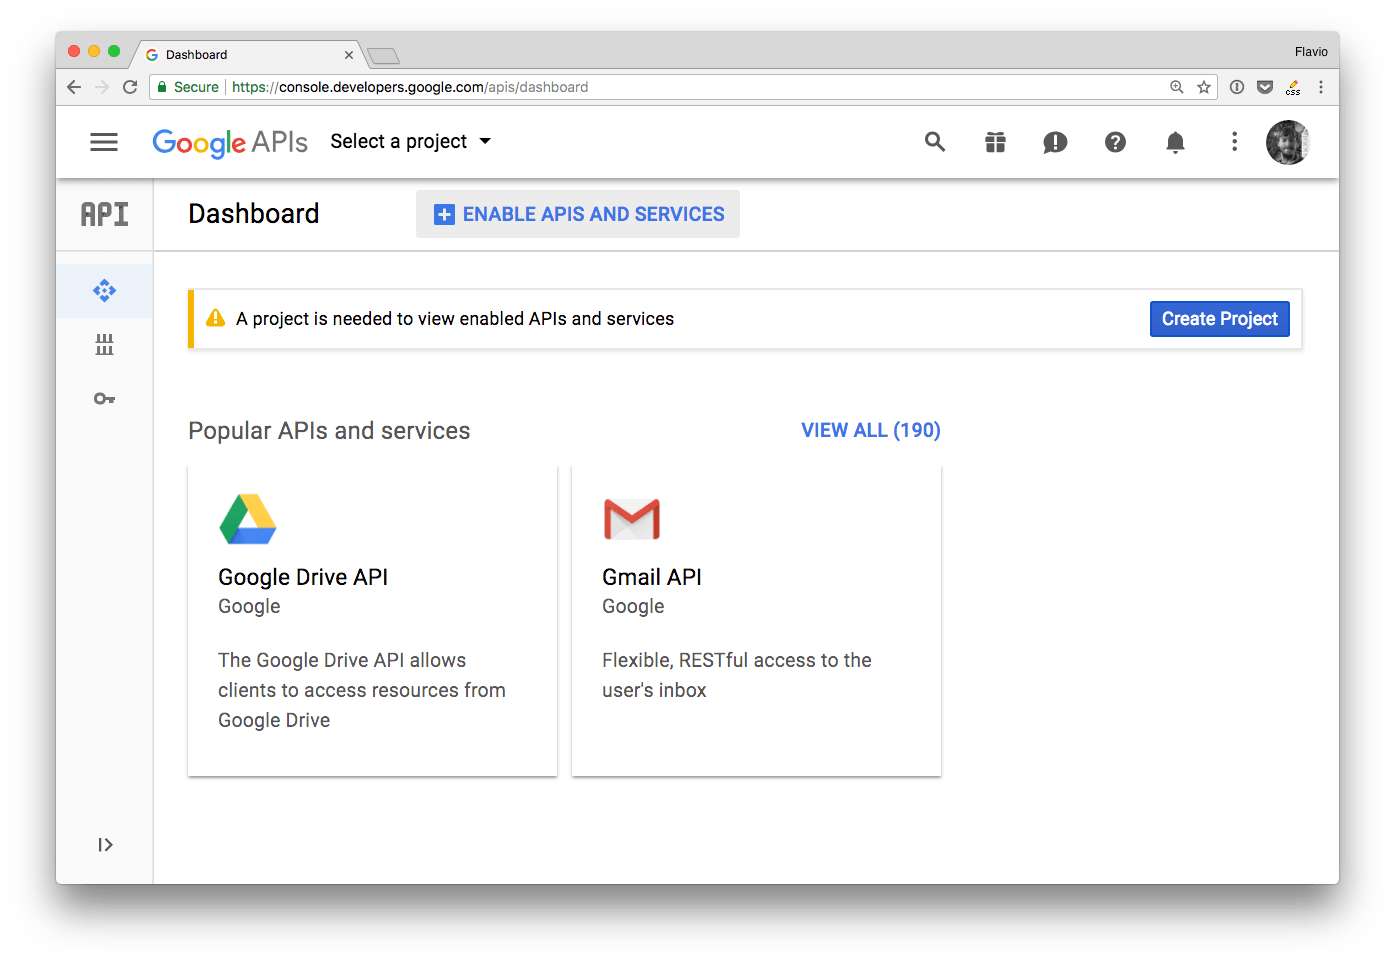Click the send feedback alert icon

(x=1055, y=142)
